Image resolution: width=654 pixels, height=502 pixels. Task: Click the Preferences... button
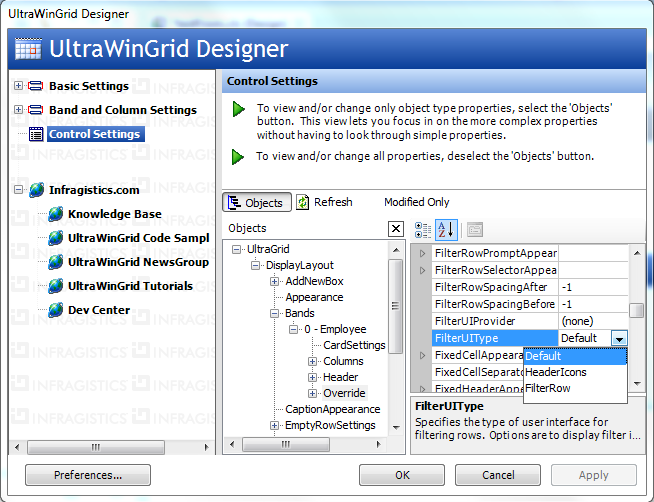tap(88, 475)
